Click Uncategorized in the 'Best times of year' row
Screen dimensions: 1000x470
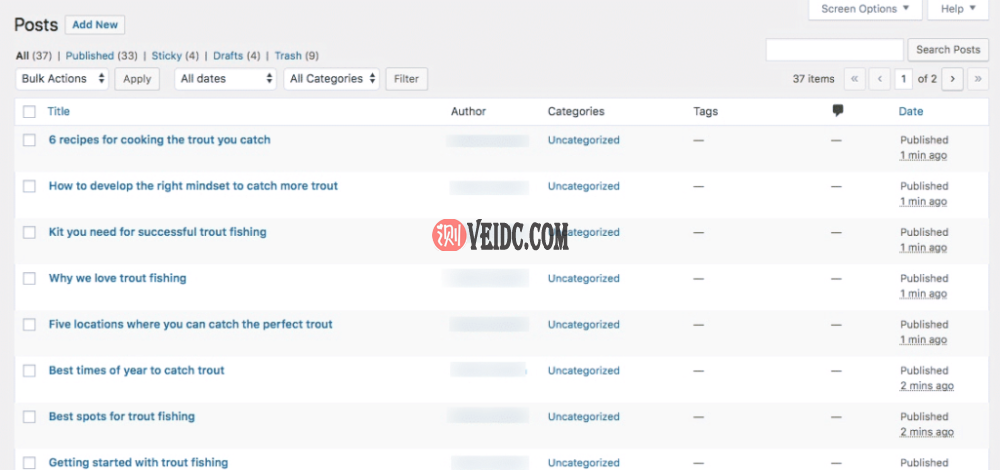(584, 371)
